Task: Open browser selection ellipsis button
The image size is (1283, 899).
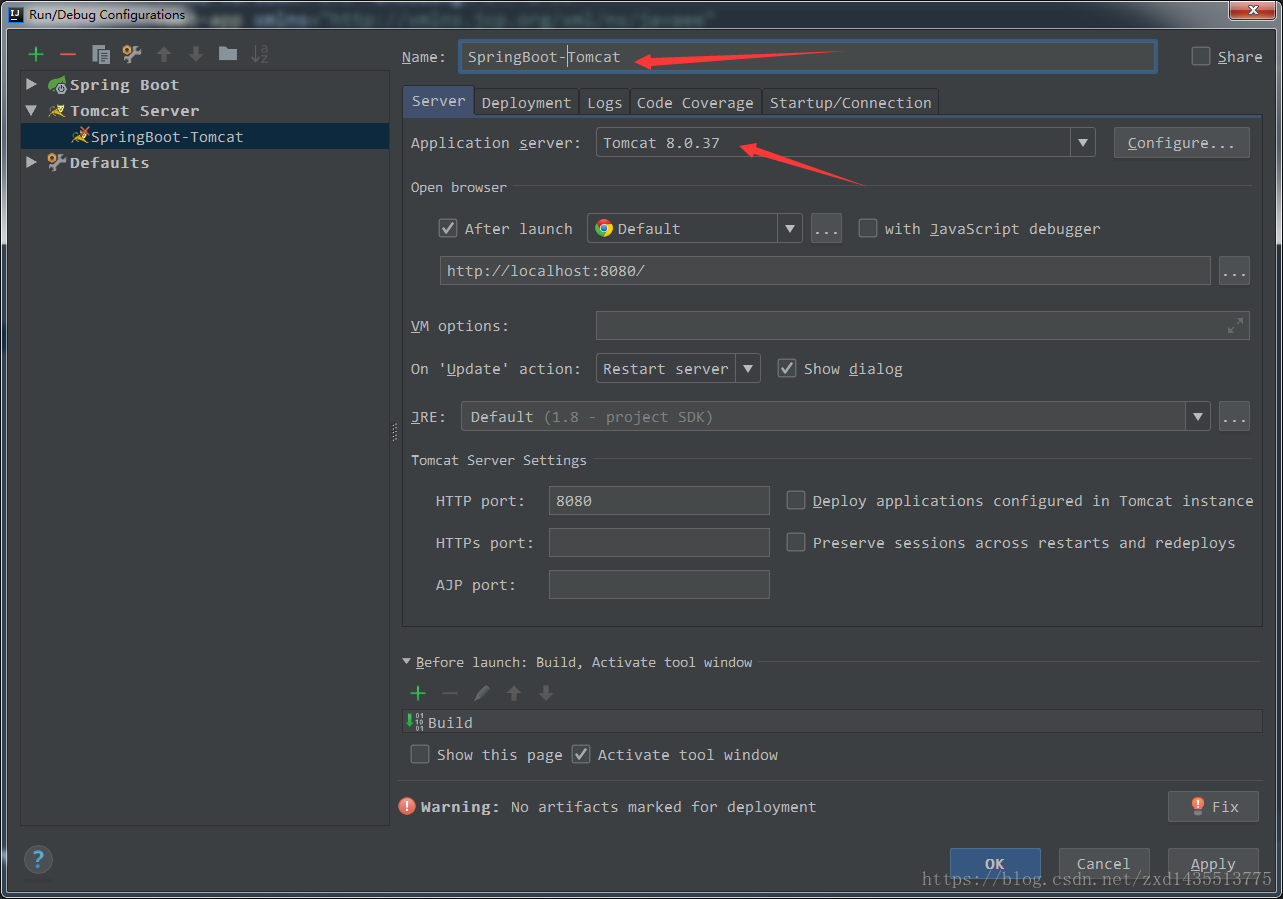Action: tap(826, 229)
